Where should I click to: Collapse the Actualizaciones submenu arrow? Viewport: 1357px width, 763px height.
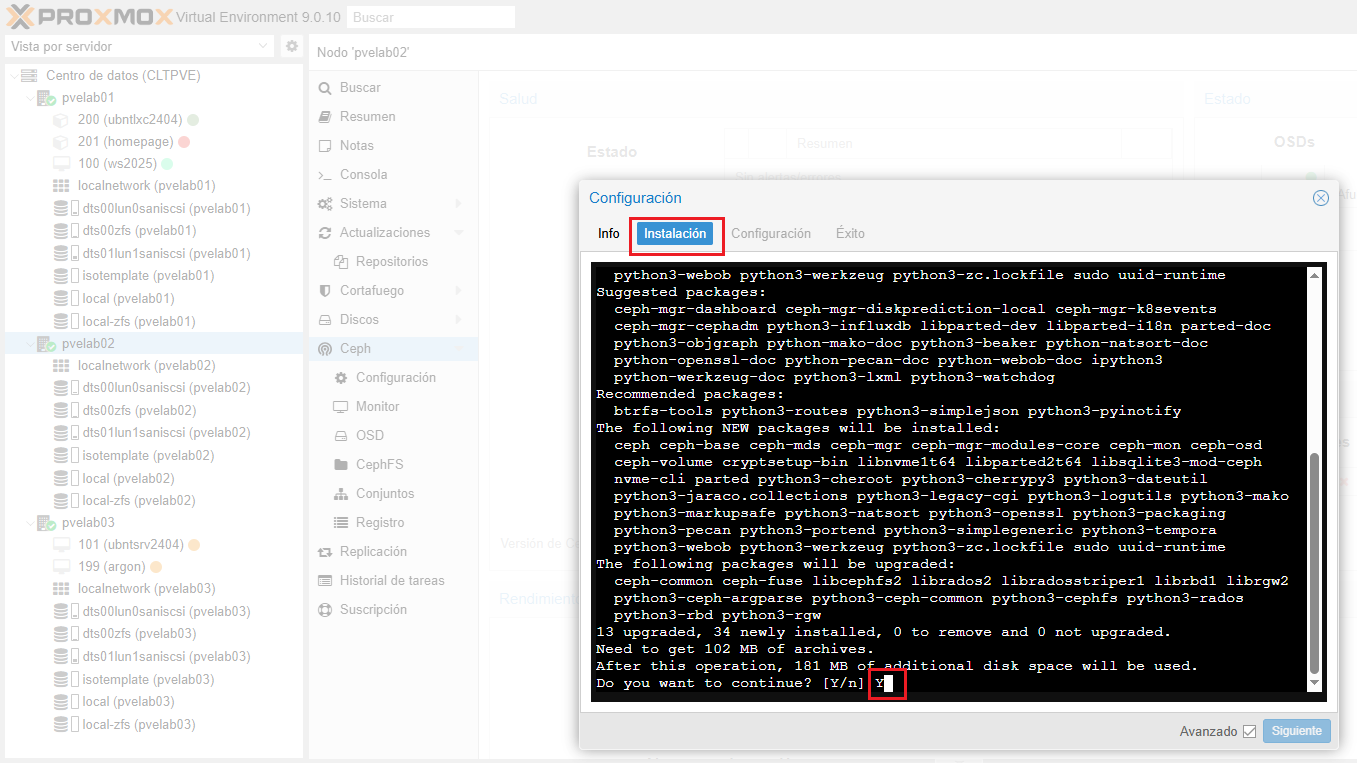click(x=458, y=233)
